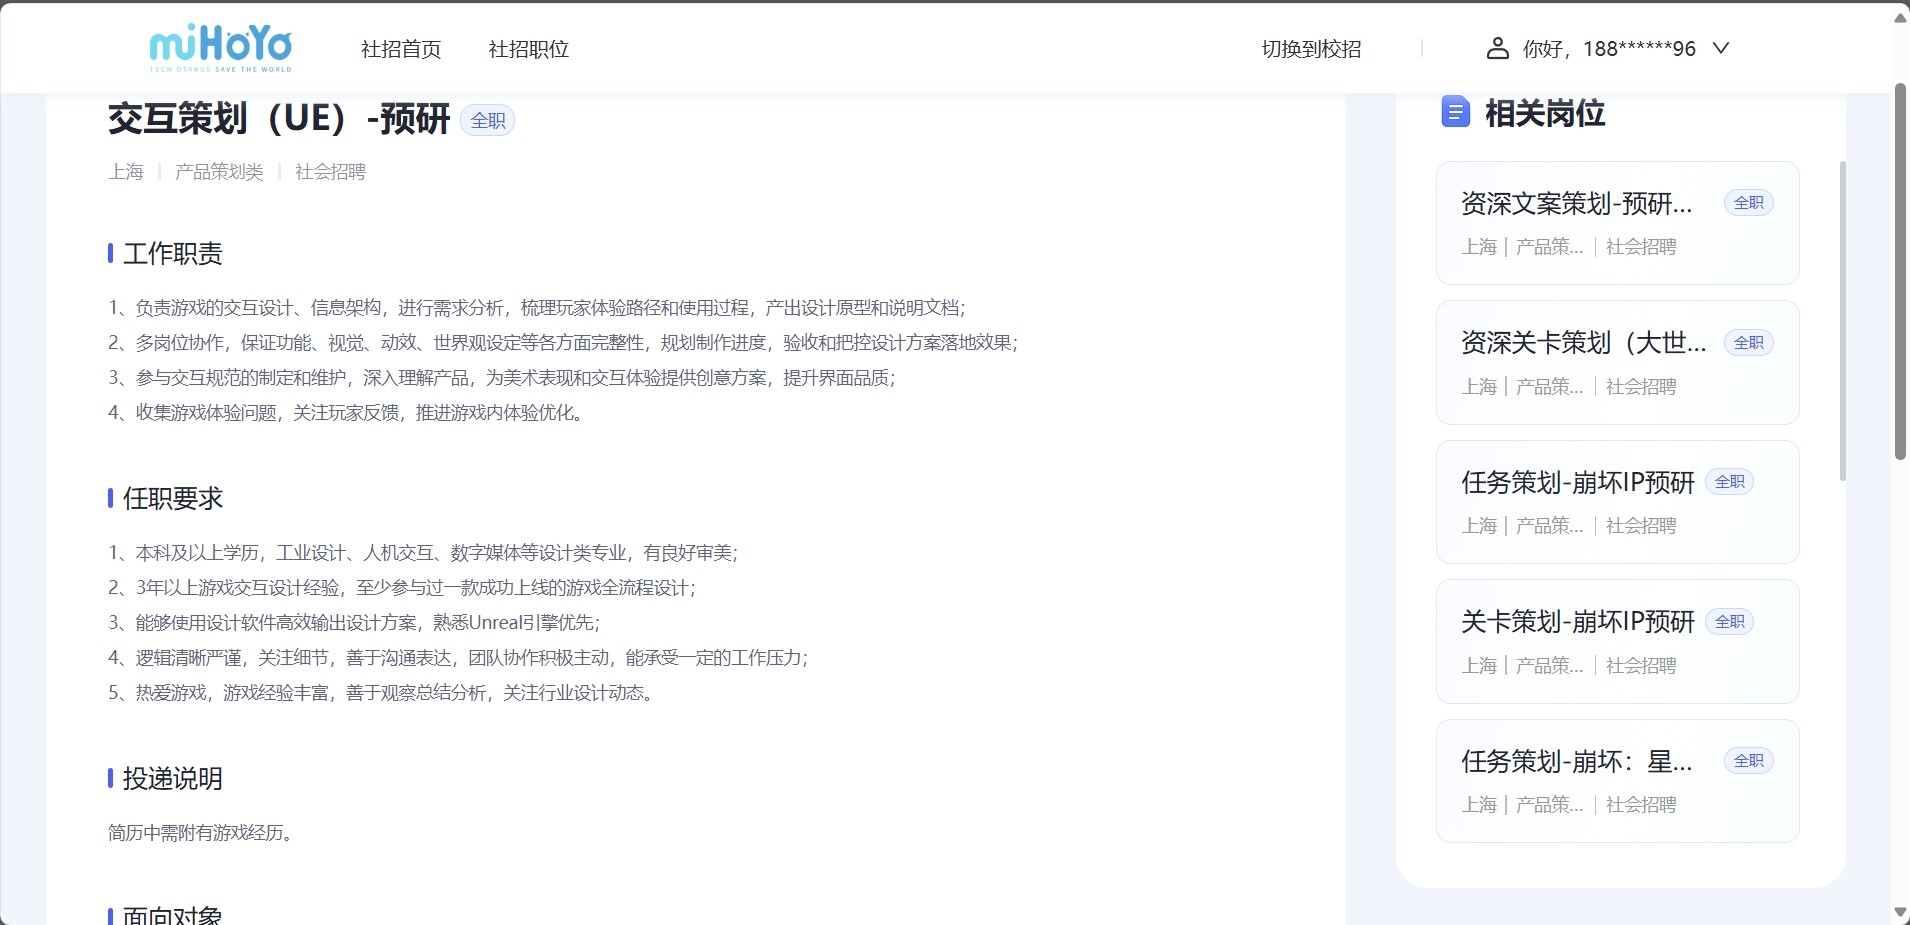This screenshot has width=1910, height=925.
Task: Click the 全职 badge on 资深文案策划 card
Action: coord(1748,203)
